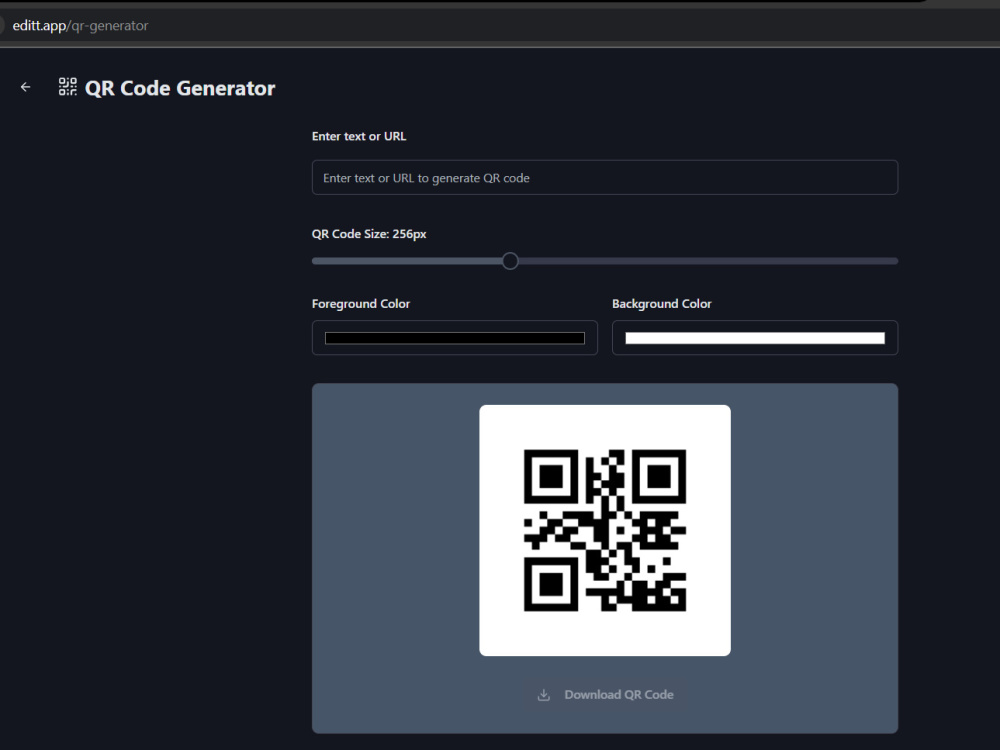Click the 'Background Color' label
This screenshot has height=750, width=1000.
[661, 304]
